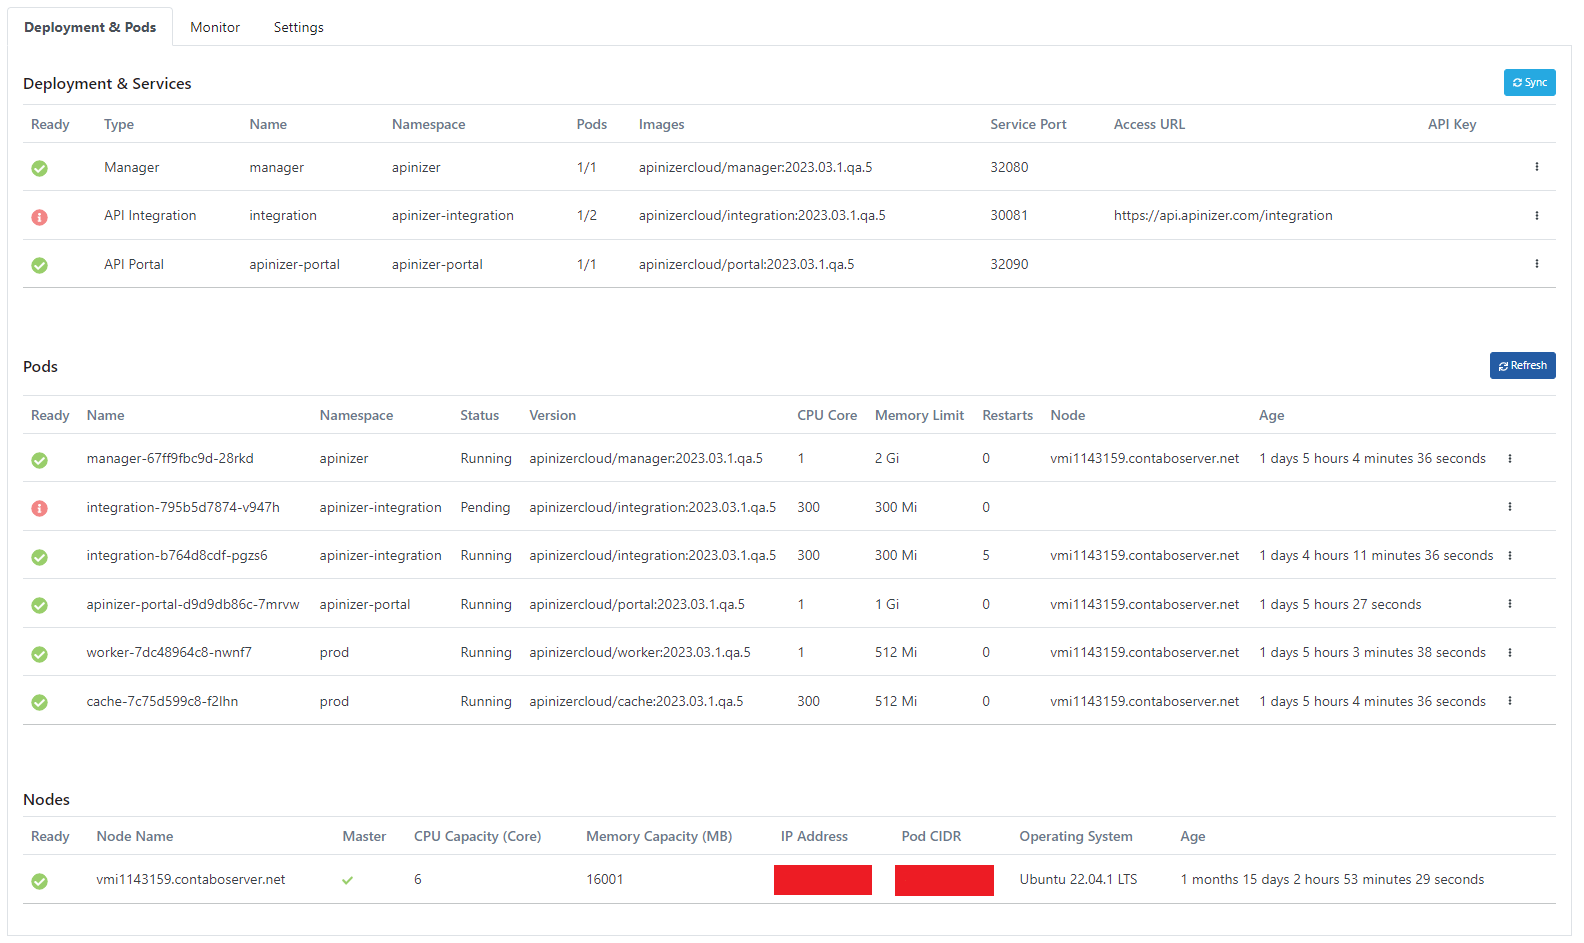This screenshot has height=943, width=1584.
Task: Click ready icon of apinizer-portal-d9d9db86c-7mrvw pod
Action: tap(39, 605)
